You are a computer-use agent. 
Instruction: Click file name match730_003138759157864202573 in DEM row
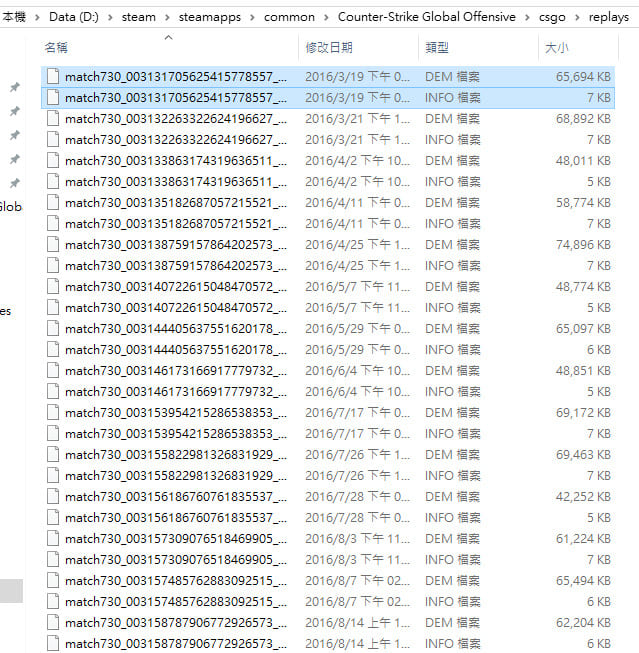[x=176, y=244]
